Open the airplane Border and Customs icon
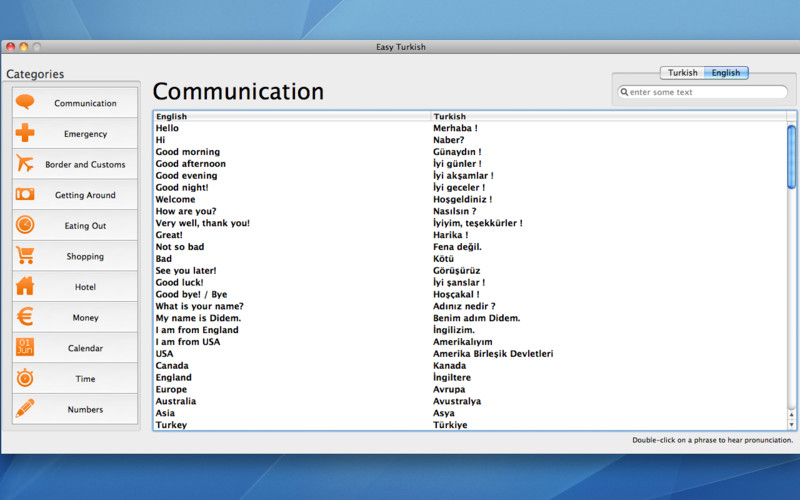The width and height of the screenshot is (800, 500). (x=25, y=164)
